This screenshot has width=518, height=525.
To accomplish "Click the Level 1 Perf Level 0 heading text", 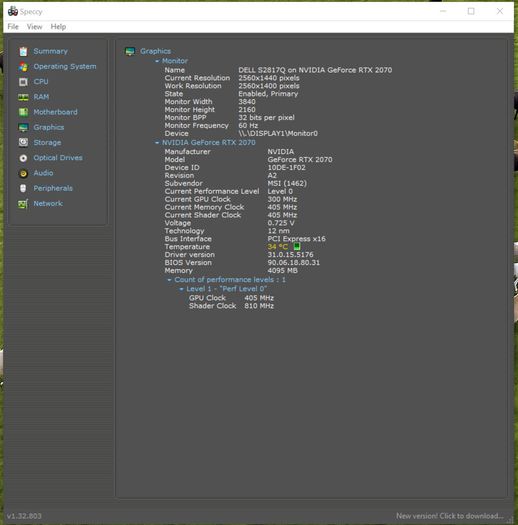I will (x=227, y=289).
